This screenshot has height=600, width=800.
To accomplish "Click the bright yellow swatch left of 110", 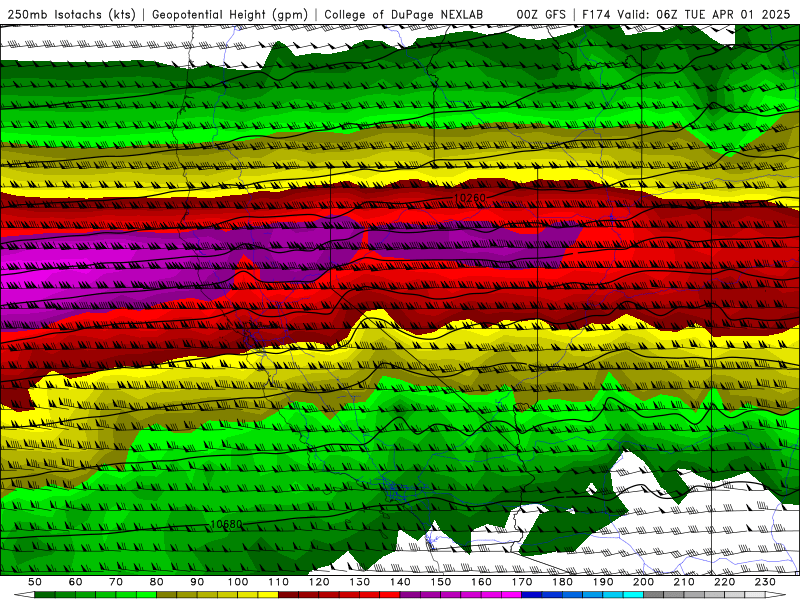I will (268, 595).
